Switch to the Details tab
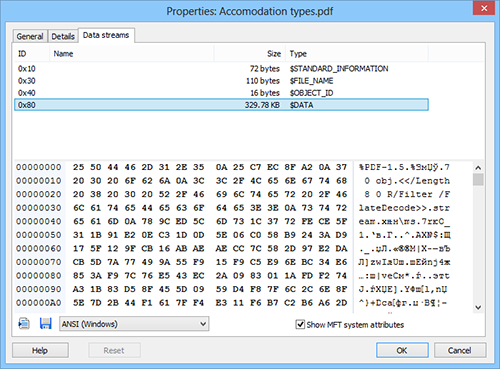Screen dimensions: 500x369 pyautogui.click(x=63, y=36)
